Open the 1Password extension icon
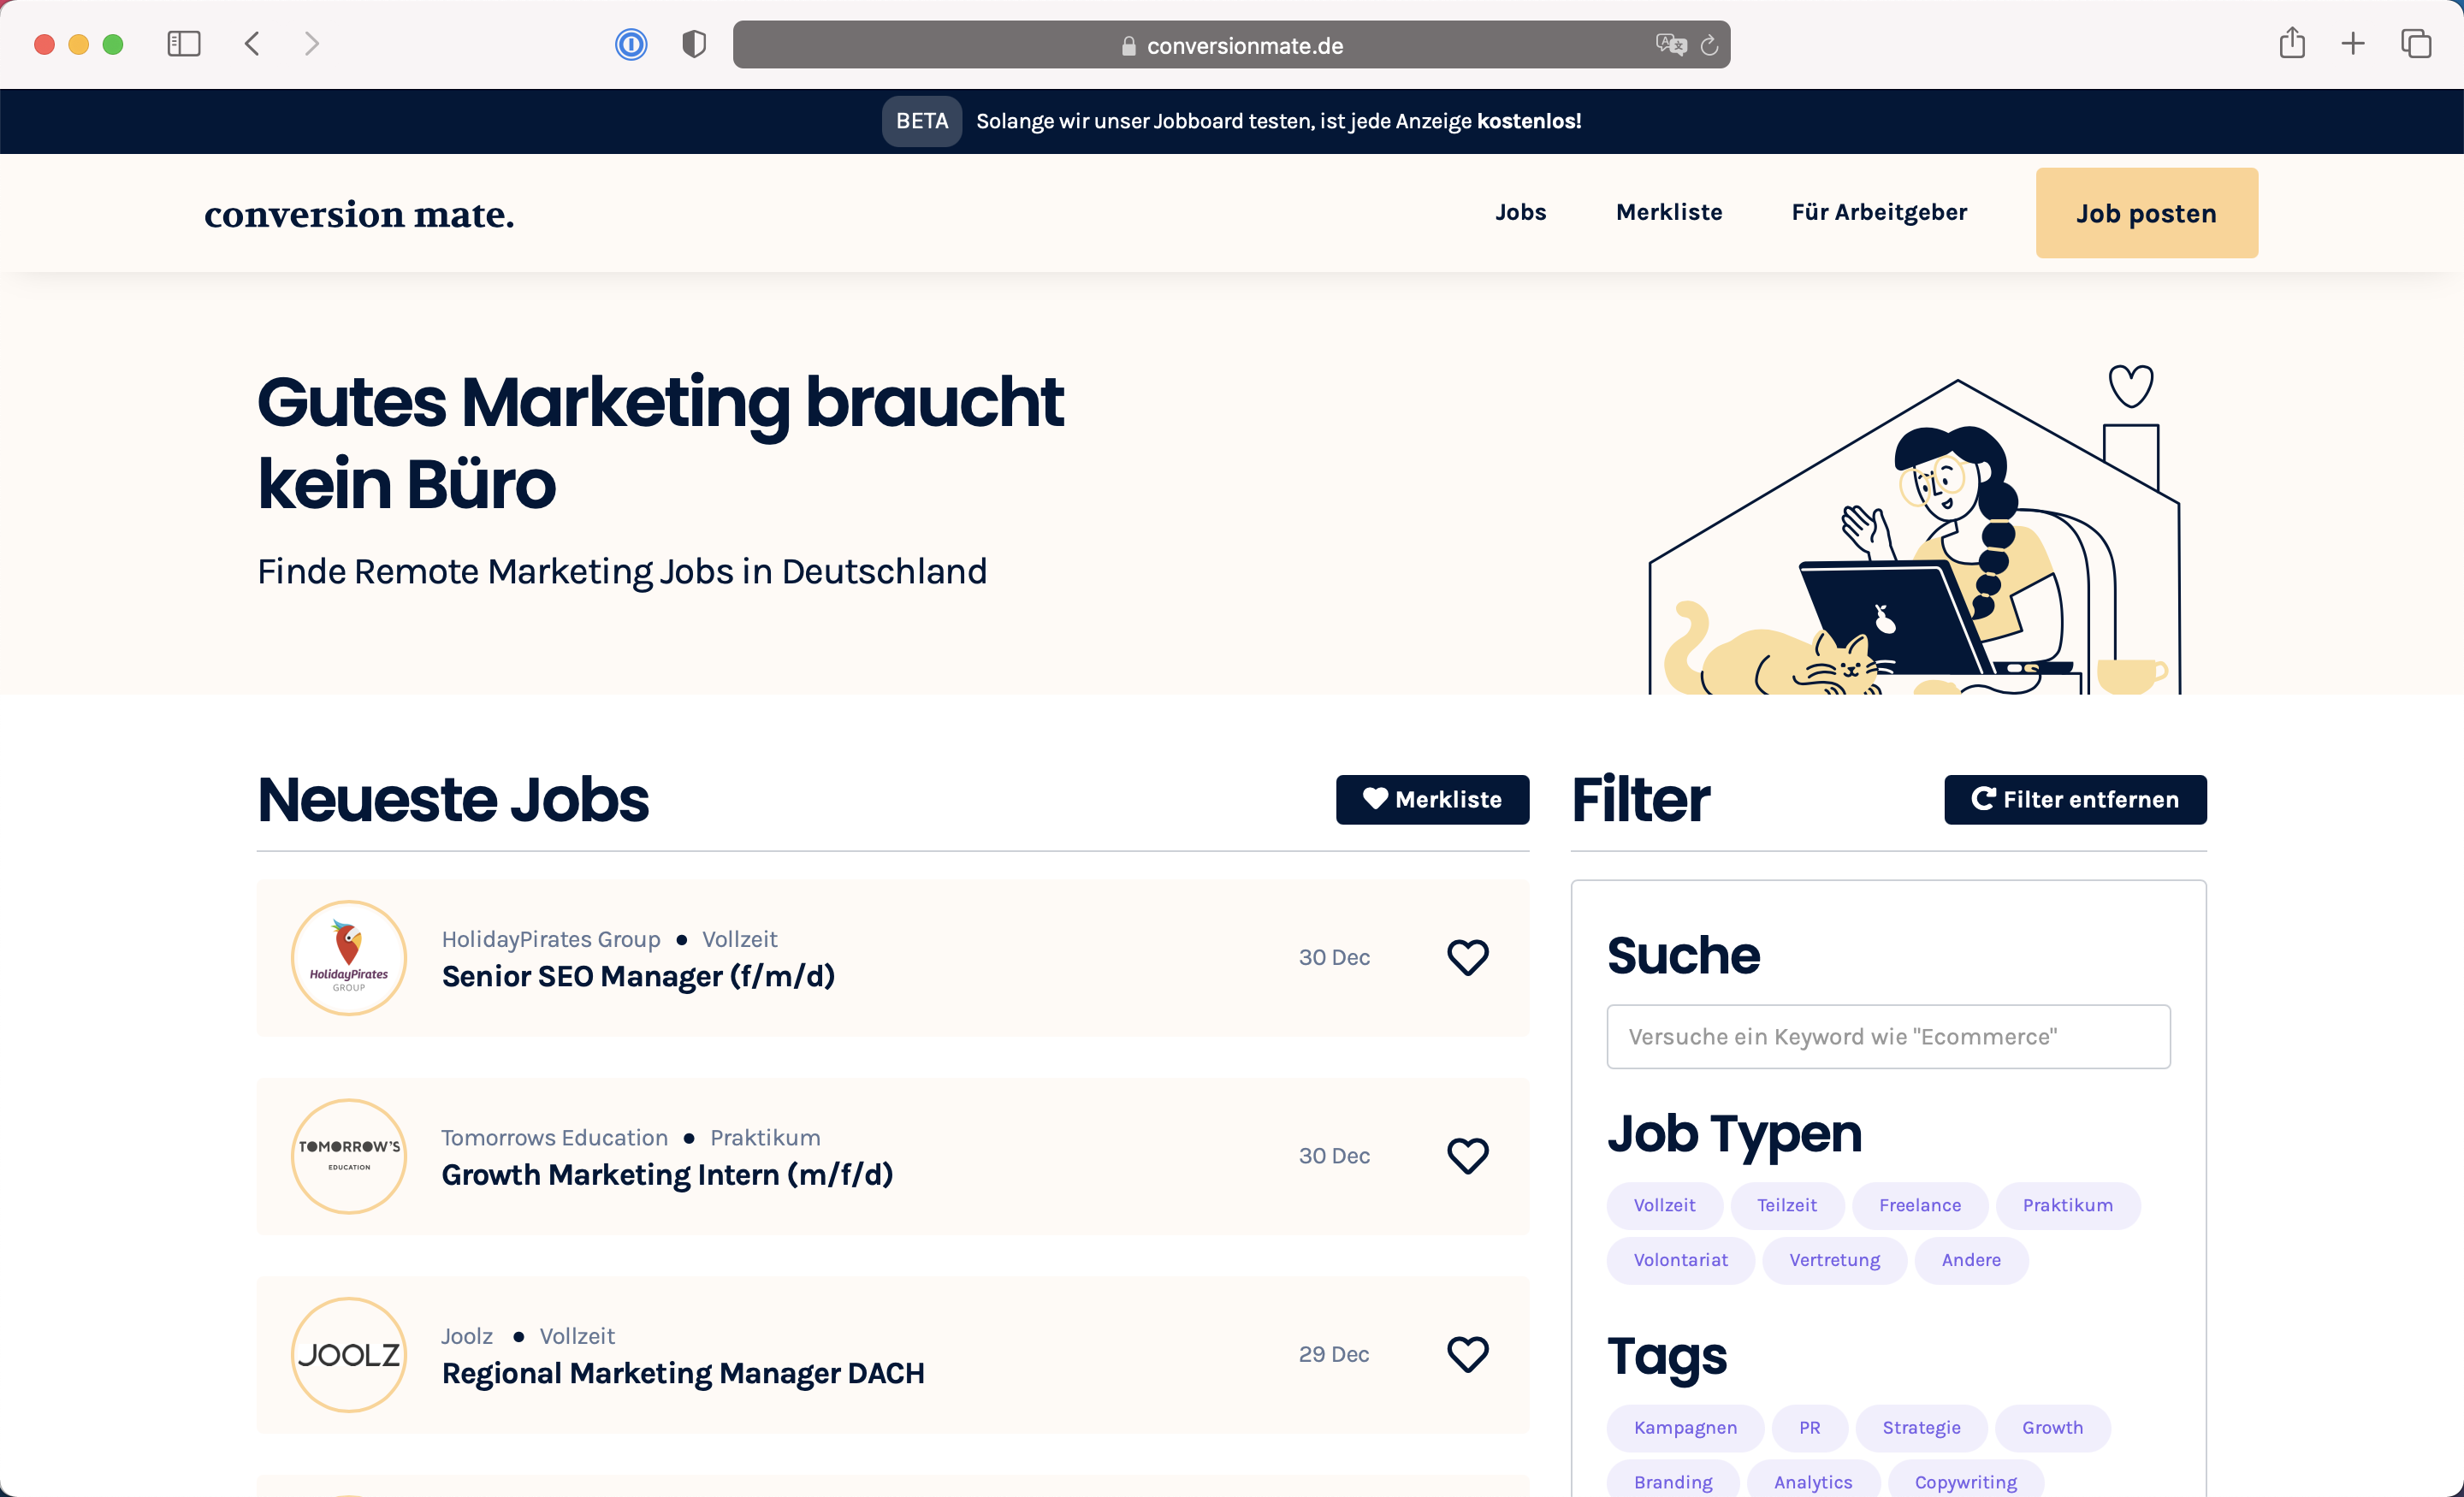This screenshot has height=1497, width=2464. (631, 44)
